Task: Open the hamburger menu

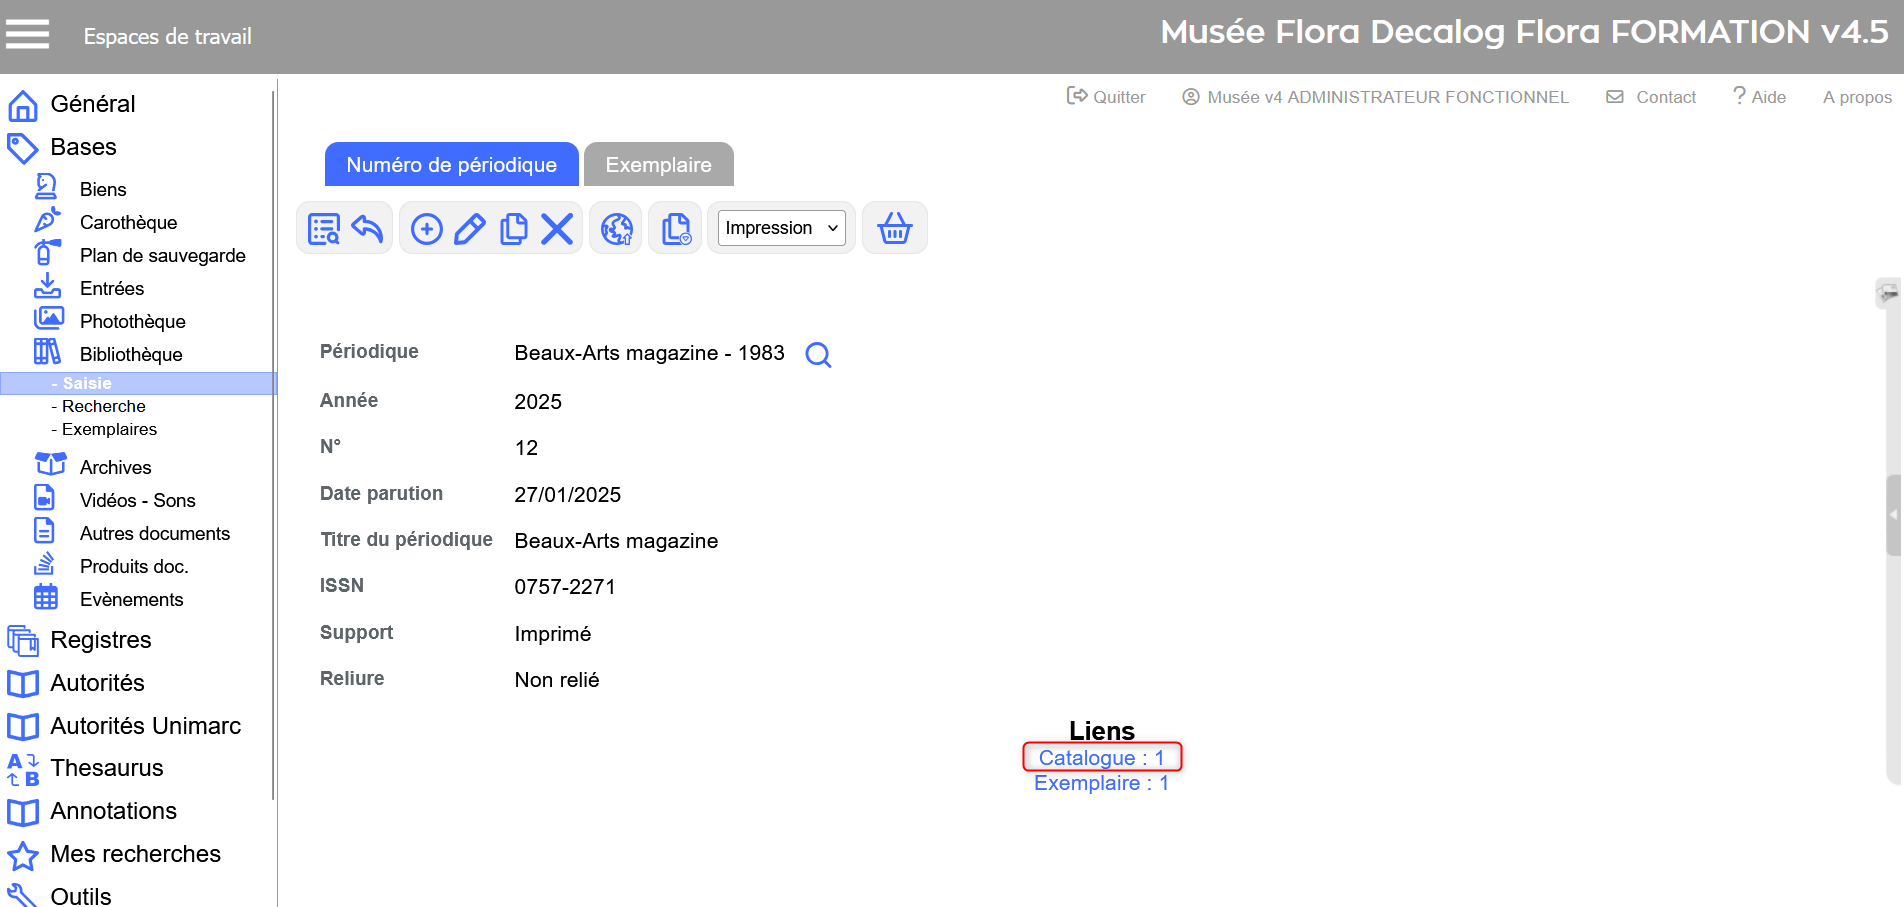Action: 27,35
